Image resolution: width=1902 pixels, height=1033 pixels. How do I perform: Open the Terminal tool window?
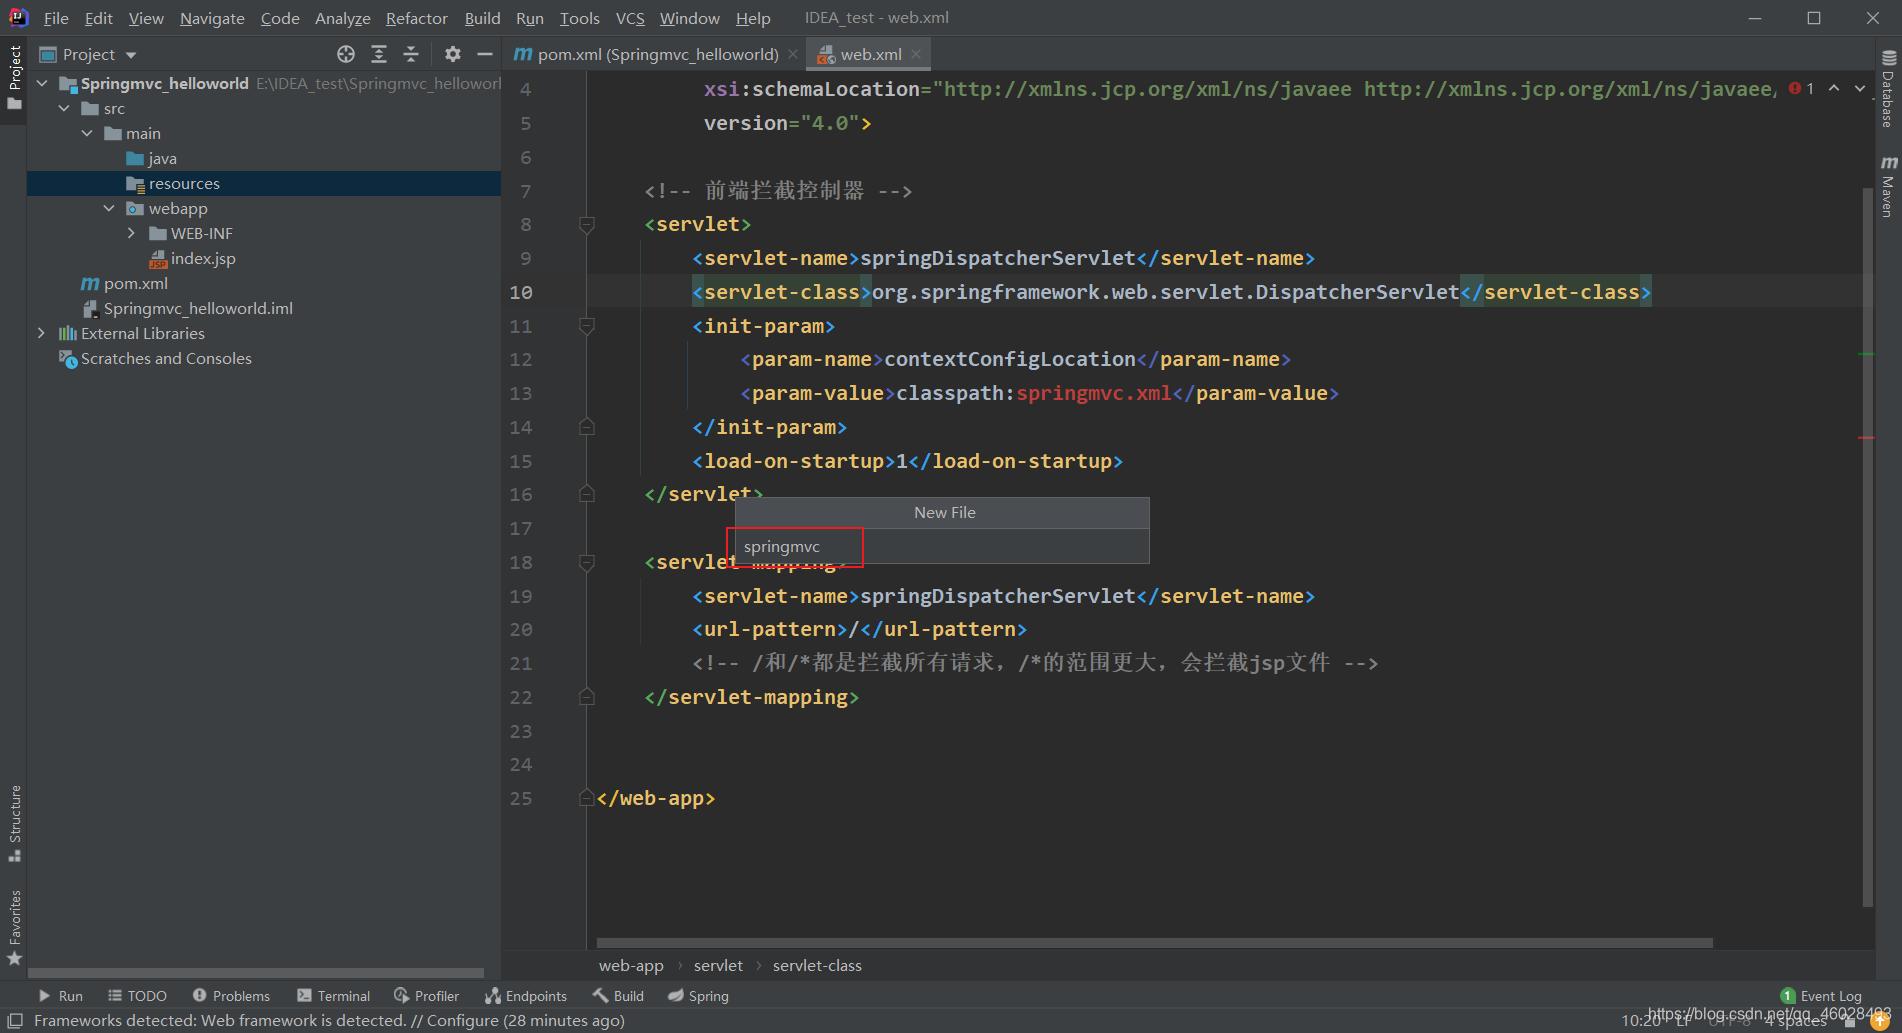coord(333,996)
